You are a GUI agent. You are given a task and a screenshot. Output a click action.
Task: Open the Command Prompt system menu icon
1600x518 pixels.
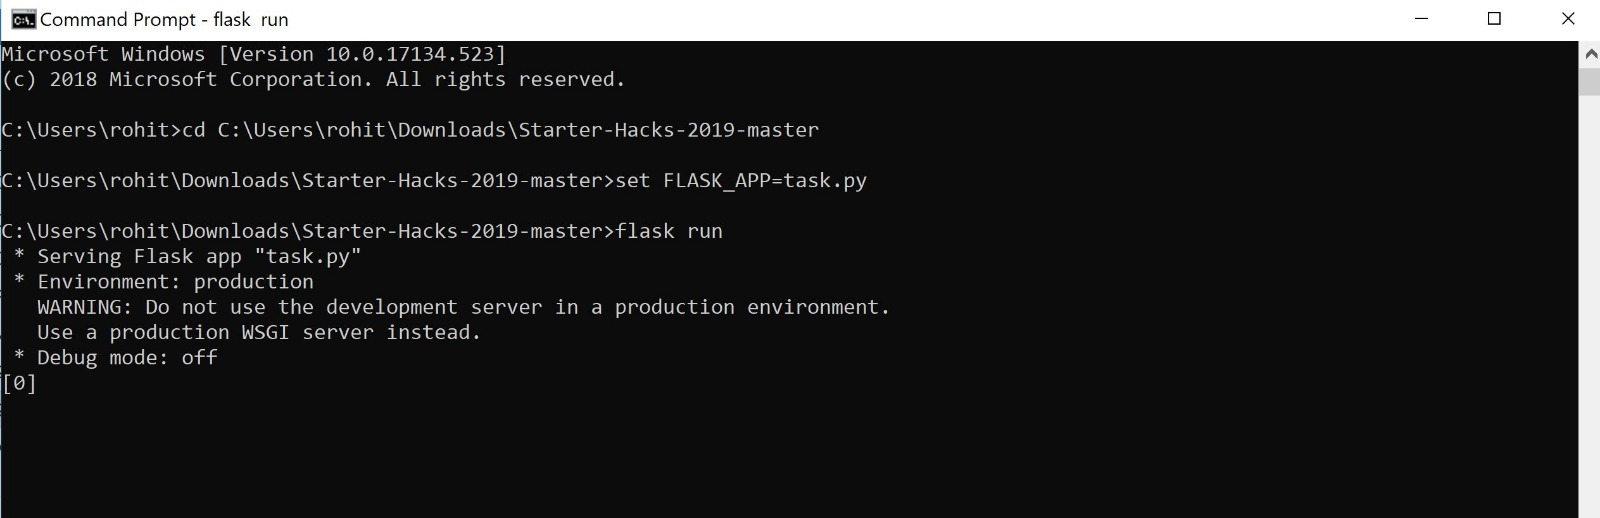[x=22, y=19]
